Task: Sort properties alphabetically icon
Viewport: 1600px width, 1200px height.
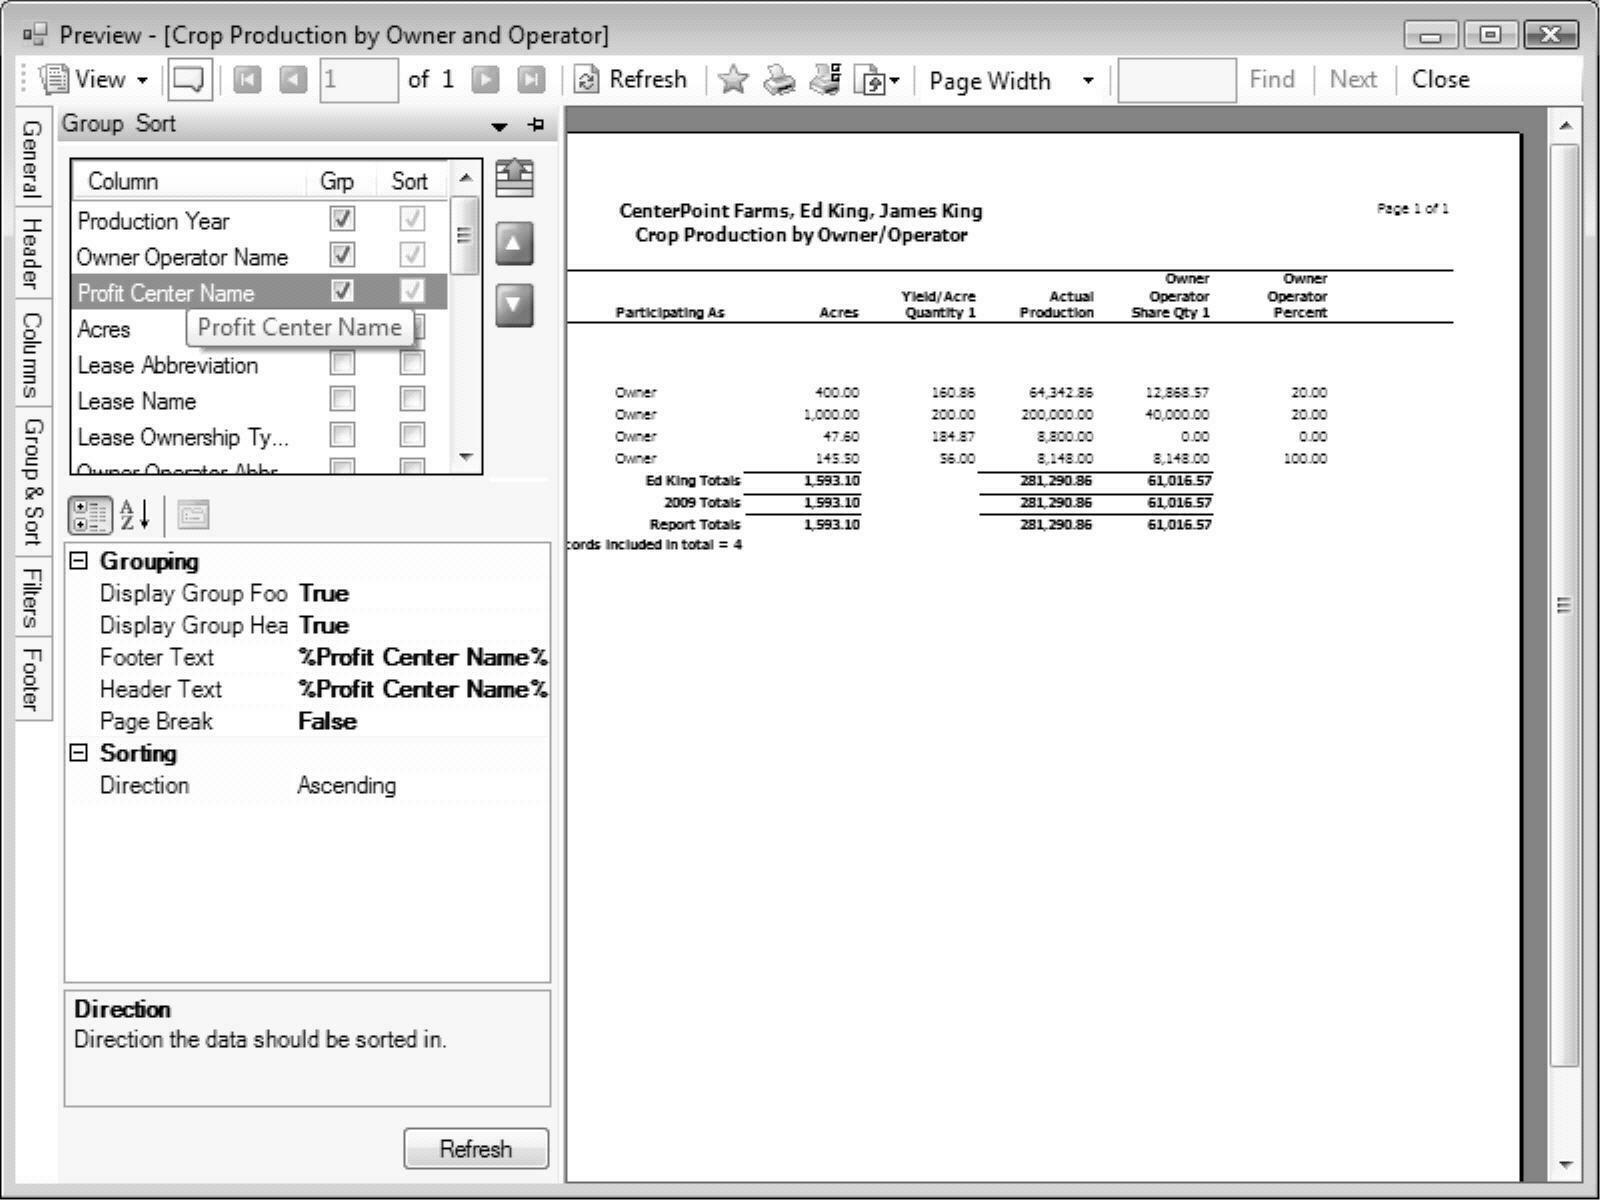Action: click(135, 516)
